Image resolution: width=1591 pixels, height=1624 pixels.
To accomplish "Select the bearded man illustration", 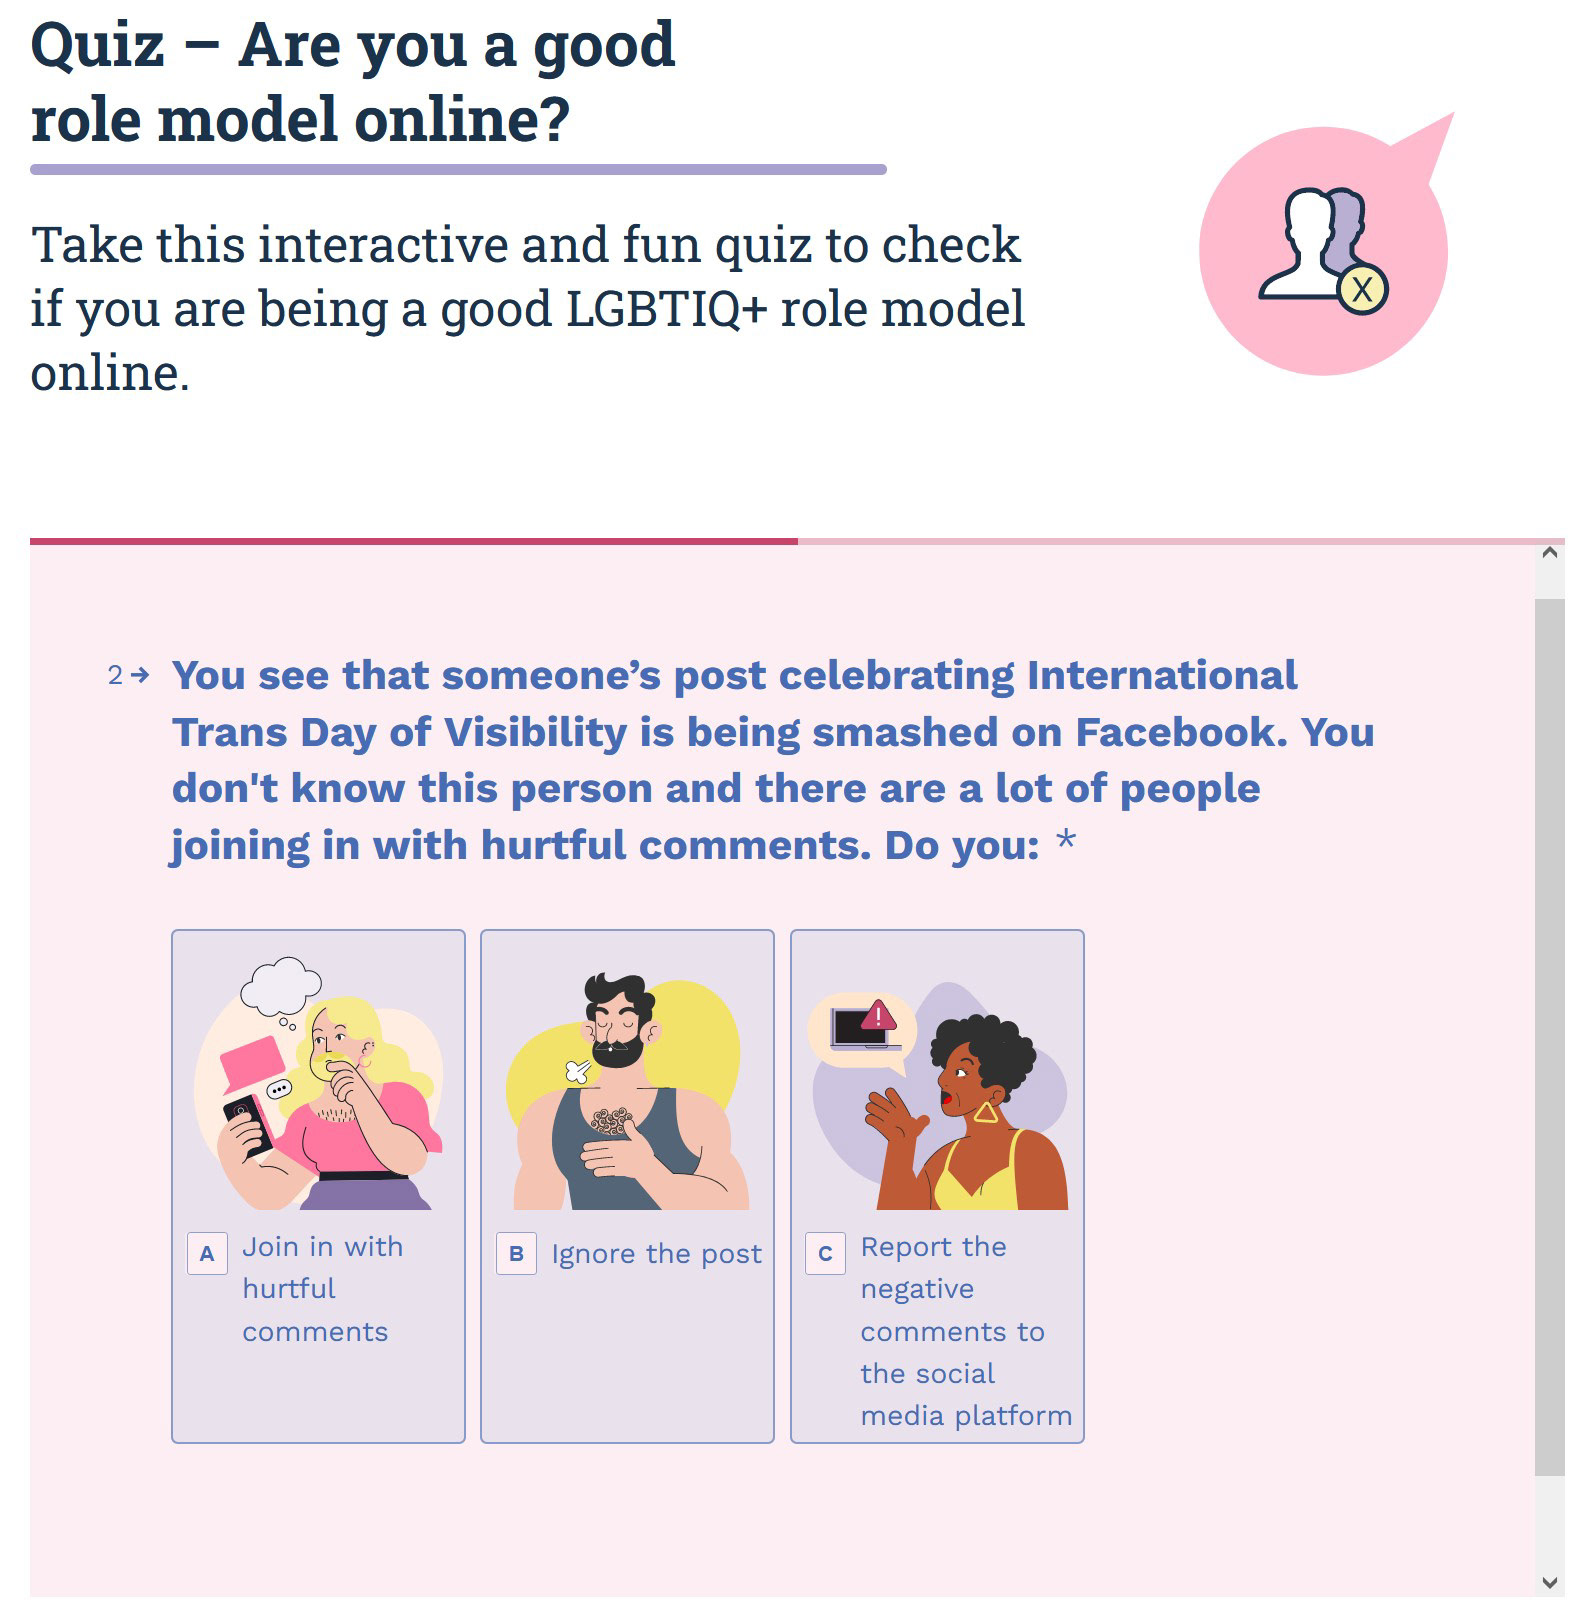I will 627,1090.
